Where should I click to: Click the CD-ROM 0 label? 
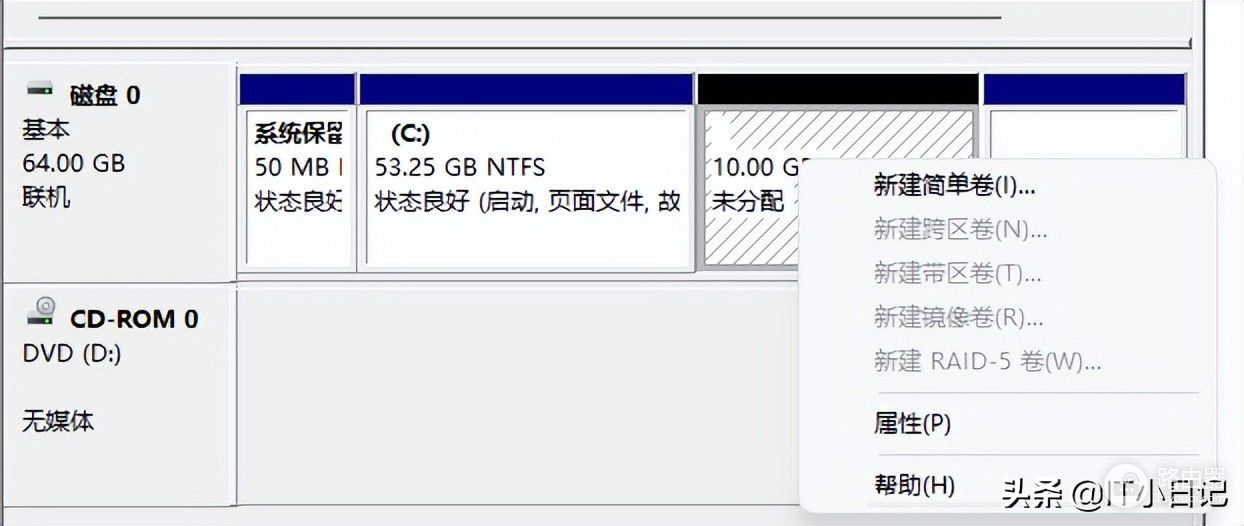point(134,319)
